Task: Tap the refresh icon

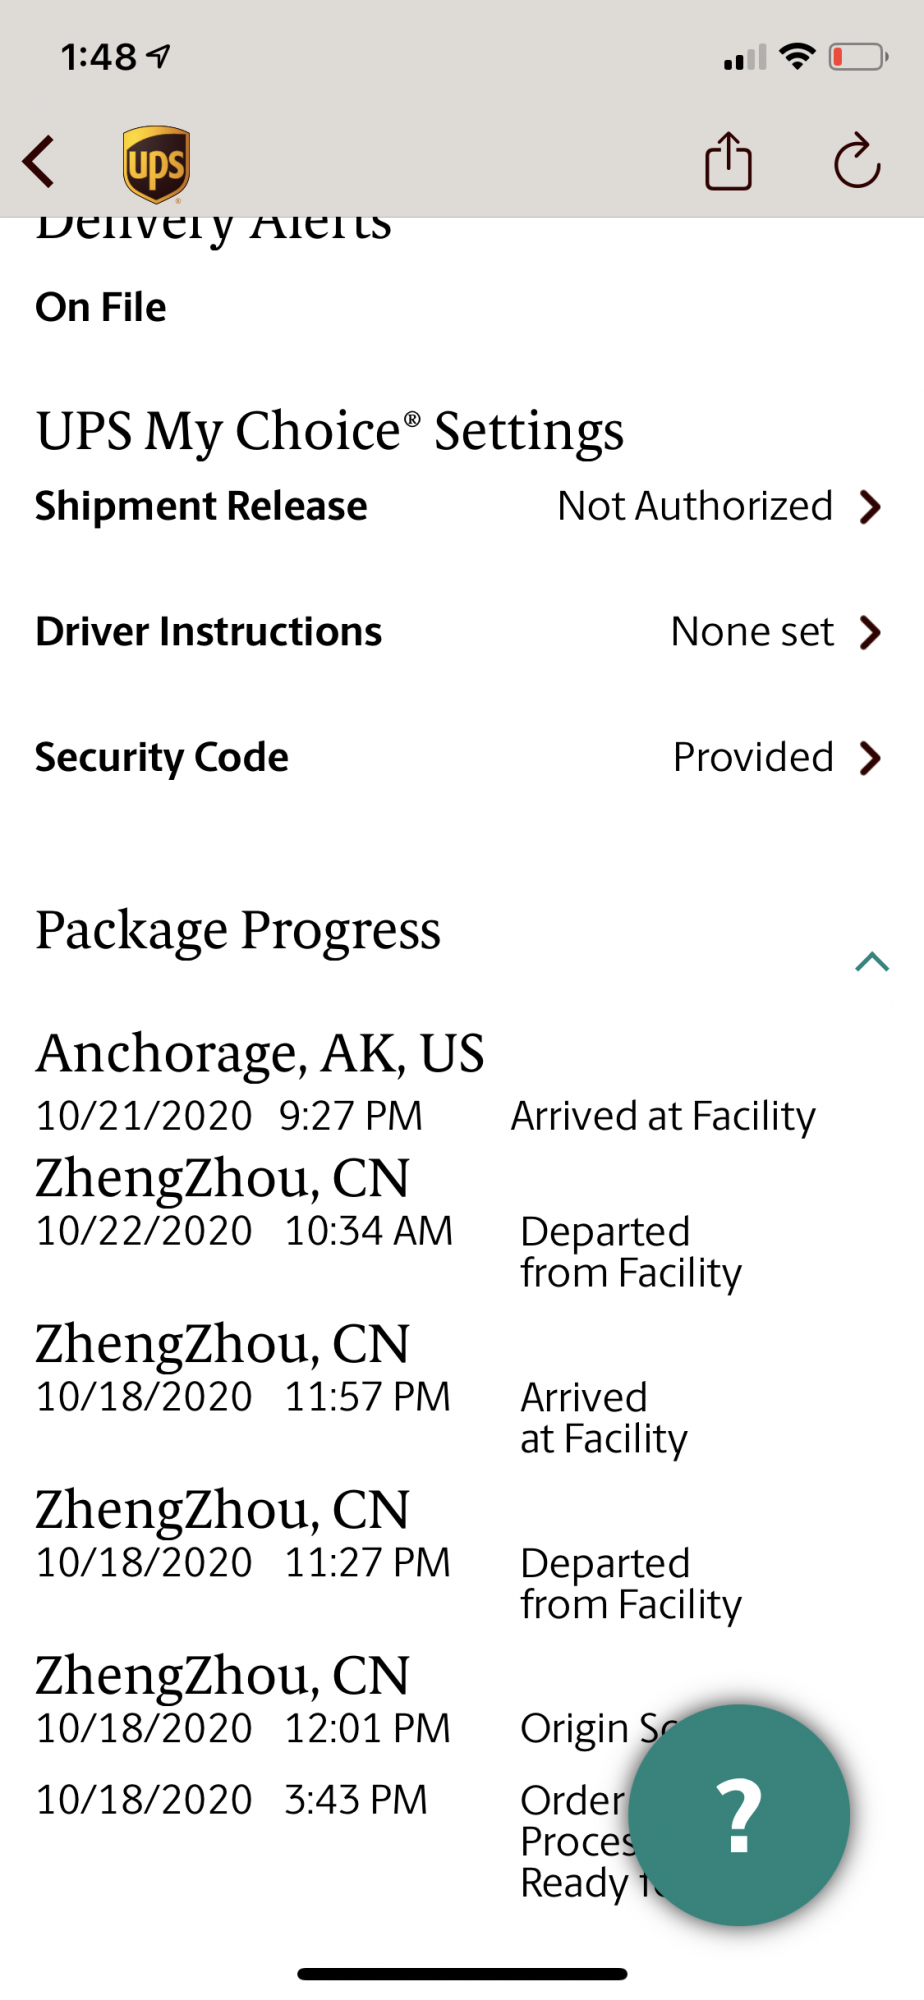Action: 857,161
